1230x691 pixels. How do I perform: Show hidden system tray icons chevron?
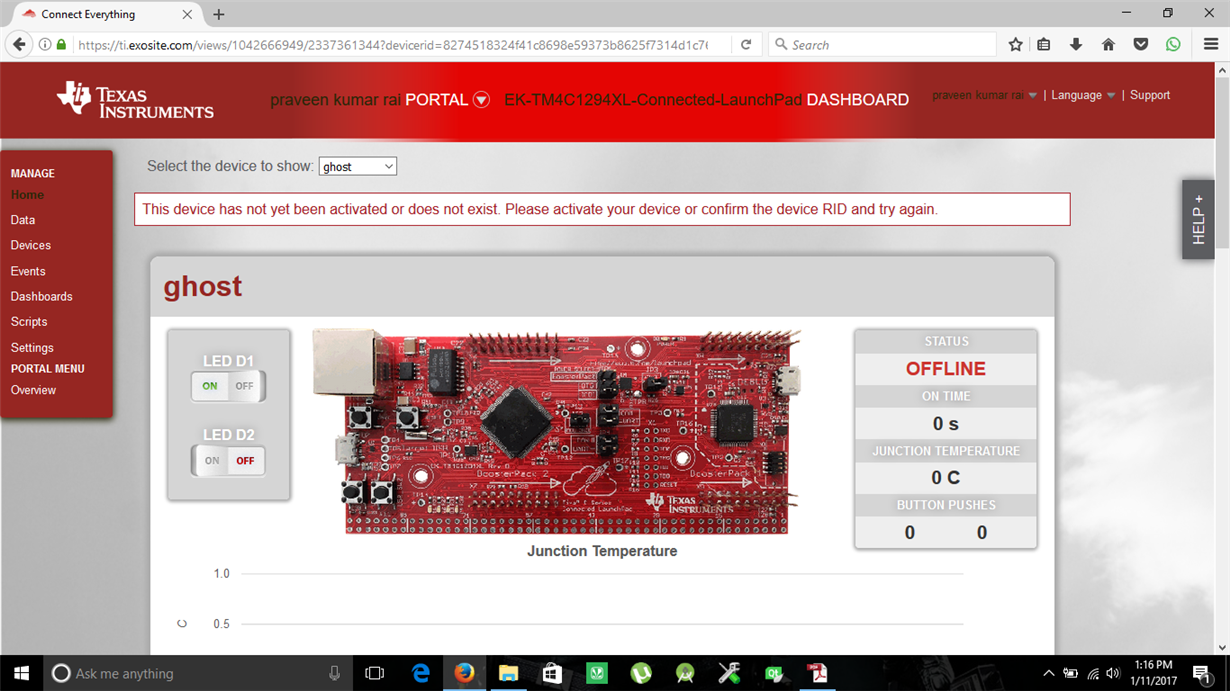[x=1048, y=673]
